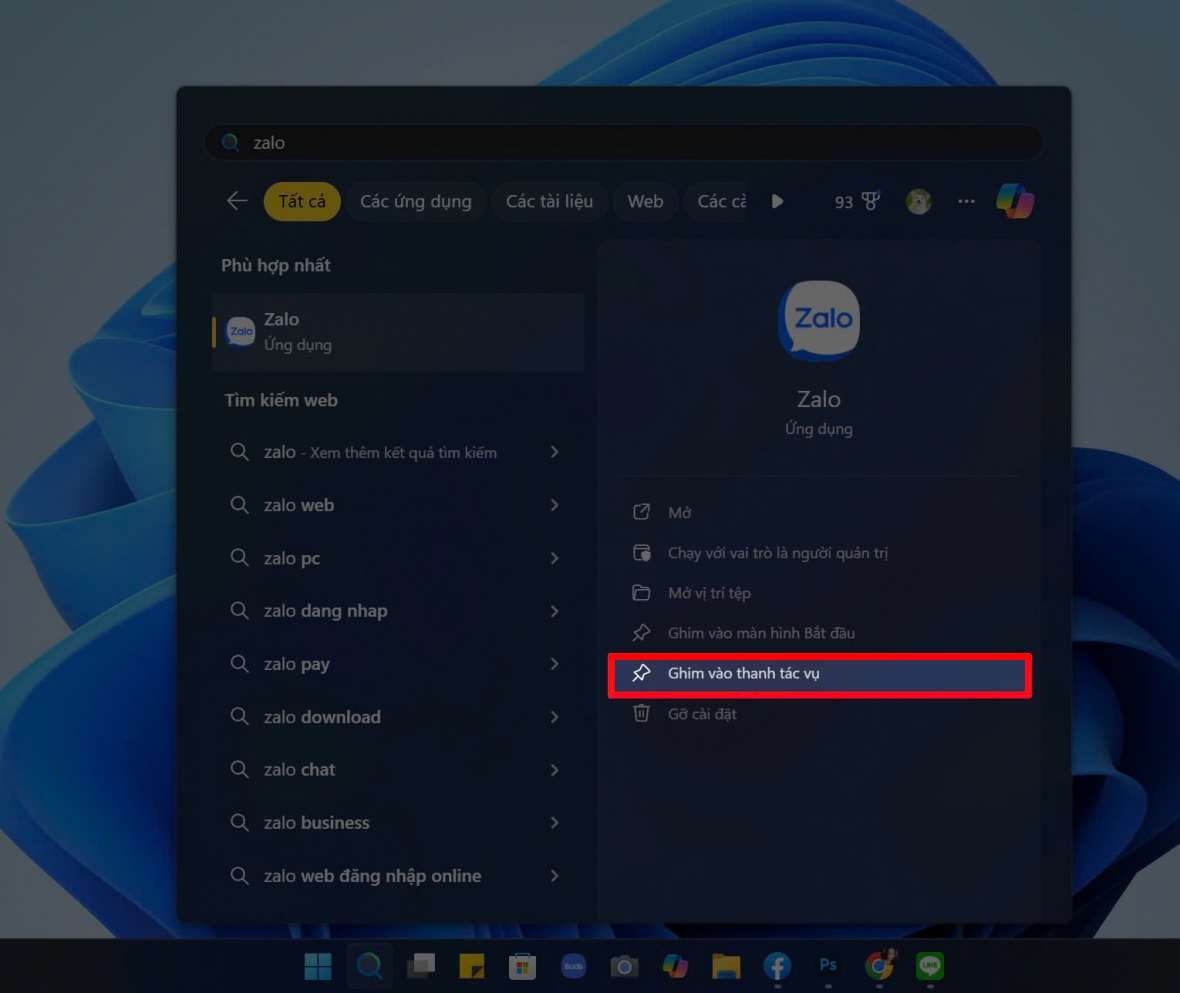Open 'zalo dang nhap' suggestion
1180x993 pixels.
pyautogui.click(x=398, y=611)
